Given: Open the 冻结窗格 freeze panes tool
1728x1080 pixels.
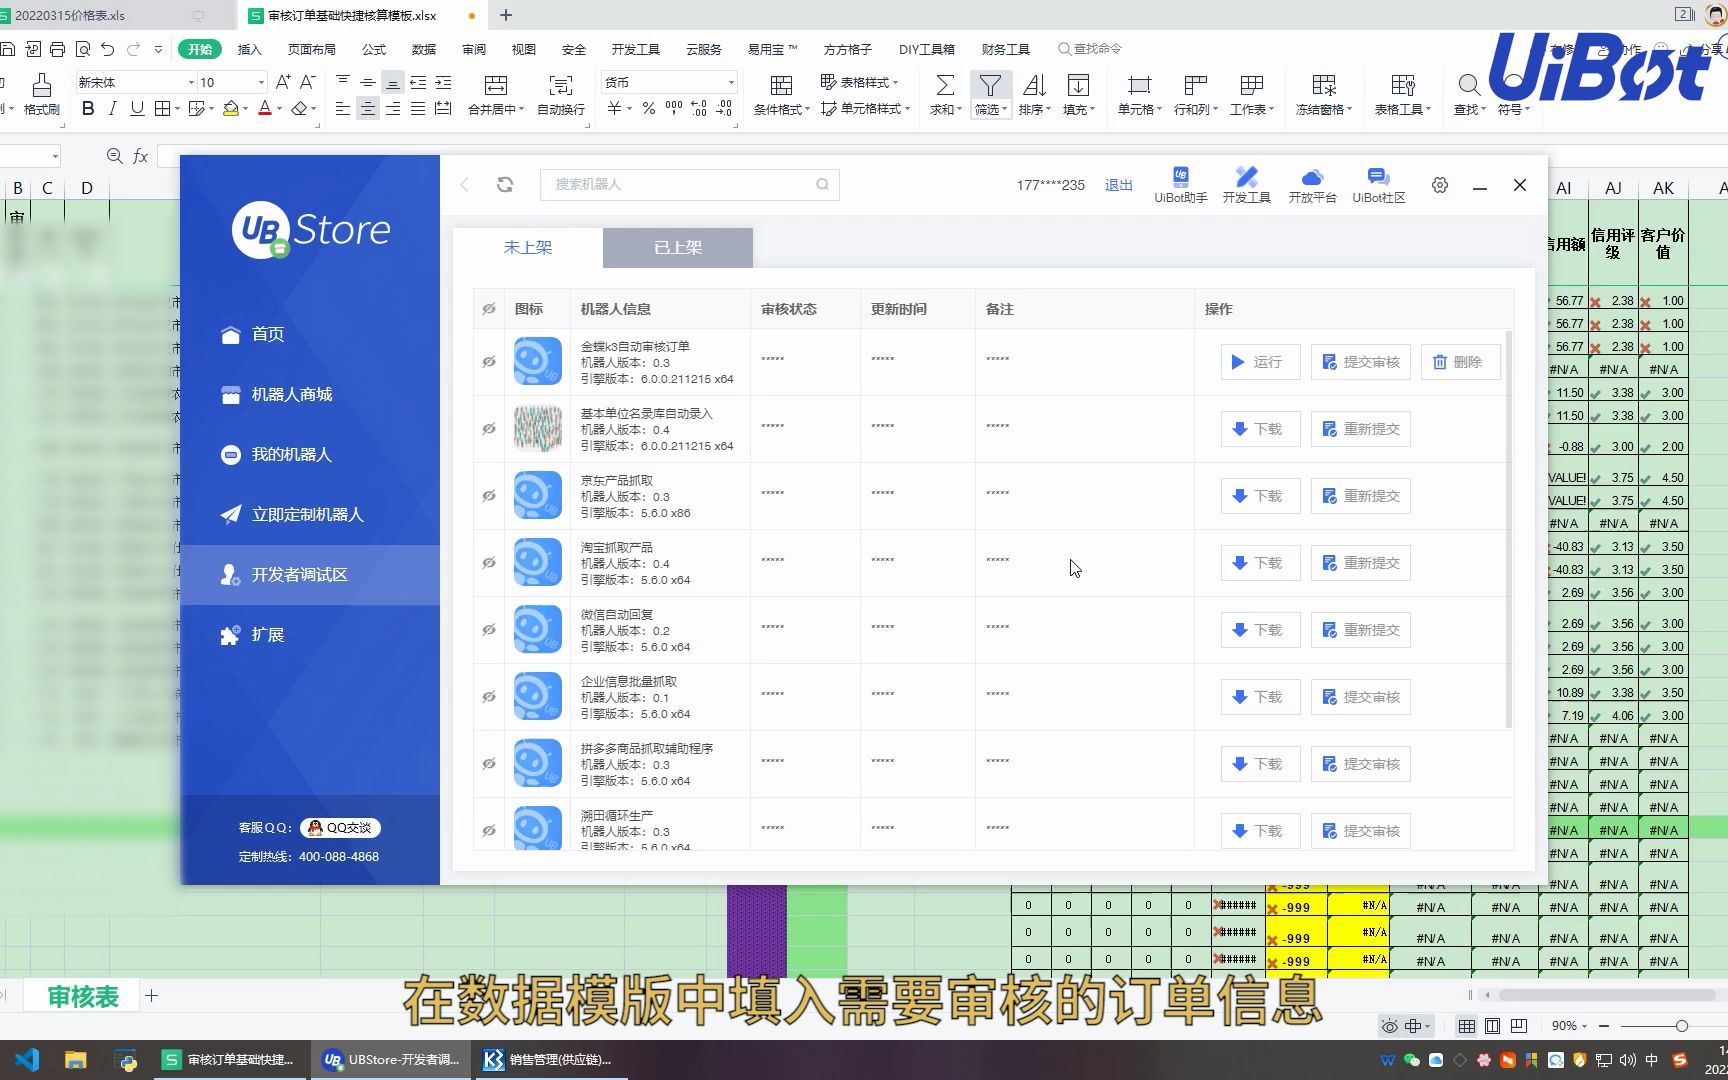Looking at the screenshot, I should 1322,95.
